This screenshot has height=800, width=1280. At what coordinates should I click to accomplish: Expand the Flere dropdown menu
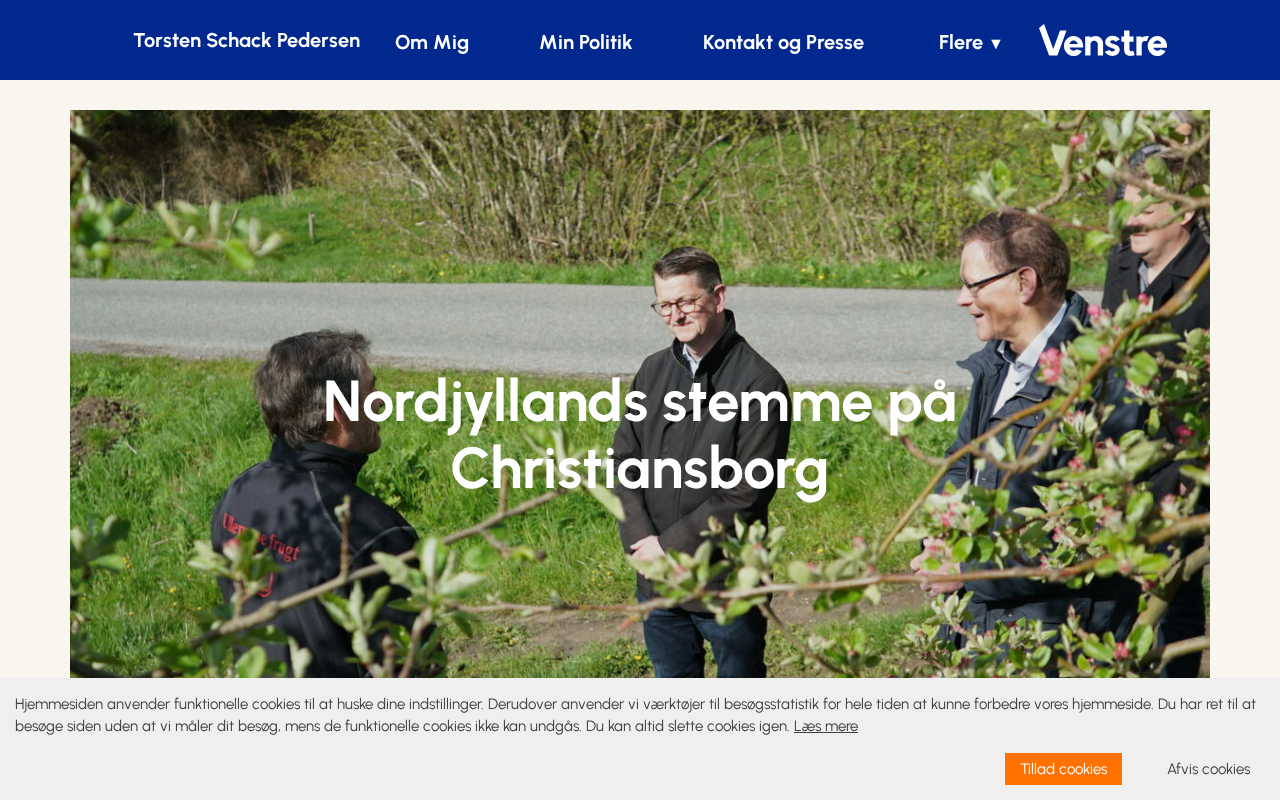(x=969, y=42)
